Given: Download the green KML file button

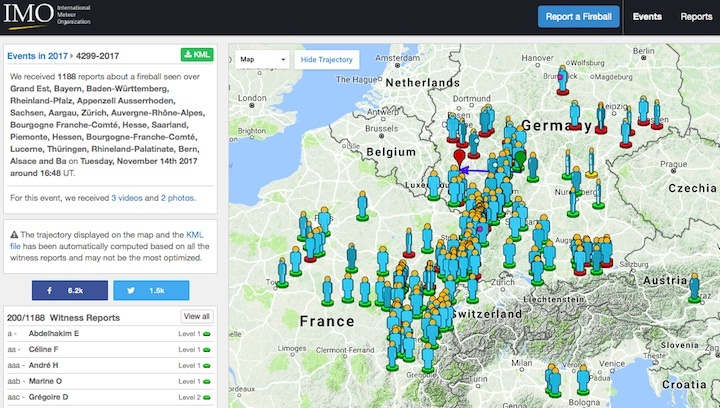Looking at the screenshot, I should click(x=196, y=54).
